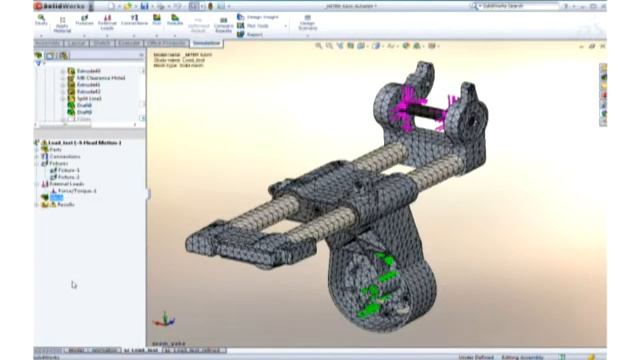Screen dimensions: 640x360
Task: Open the External Loads tool
Action: [107, 22]
